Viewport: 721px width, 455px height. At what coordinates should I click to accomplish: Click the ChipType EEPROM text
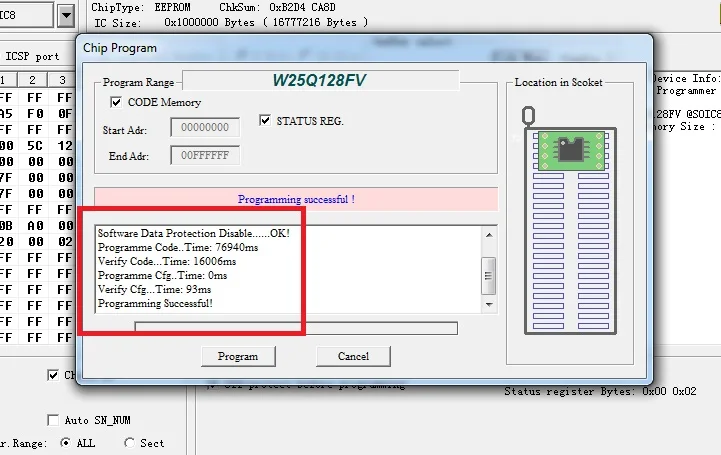(x=141, y=7)
